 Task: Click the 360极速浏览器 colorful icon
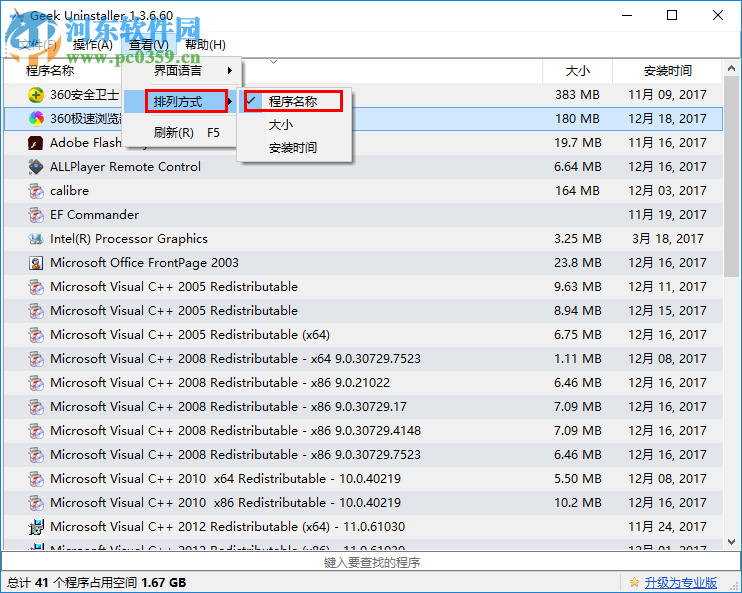(36, 118)
